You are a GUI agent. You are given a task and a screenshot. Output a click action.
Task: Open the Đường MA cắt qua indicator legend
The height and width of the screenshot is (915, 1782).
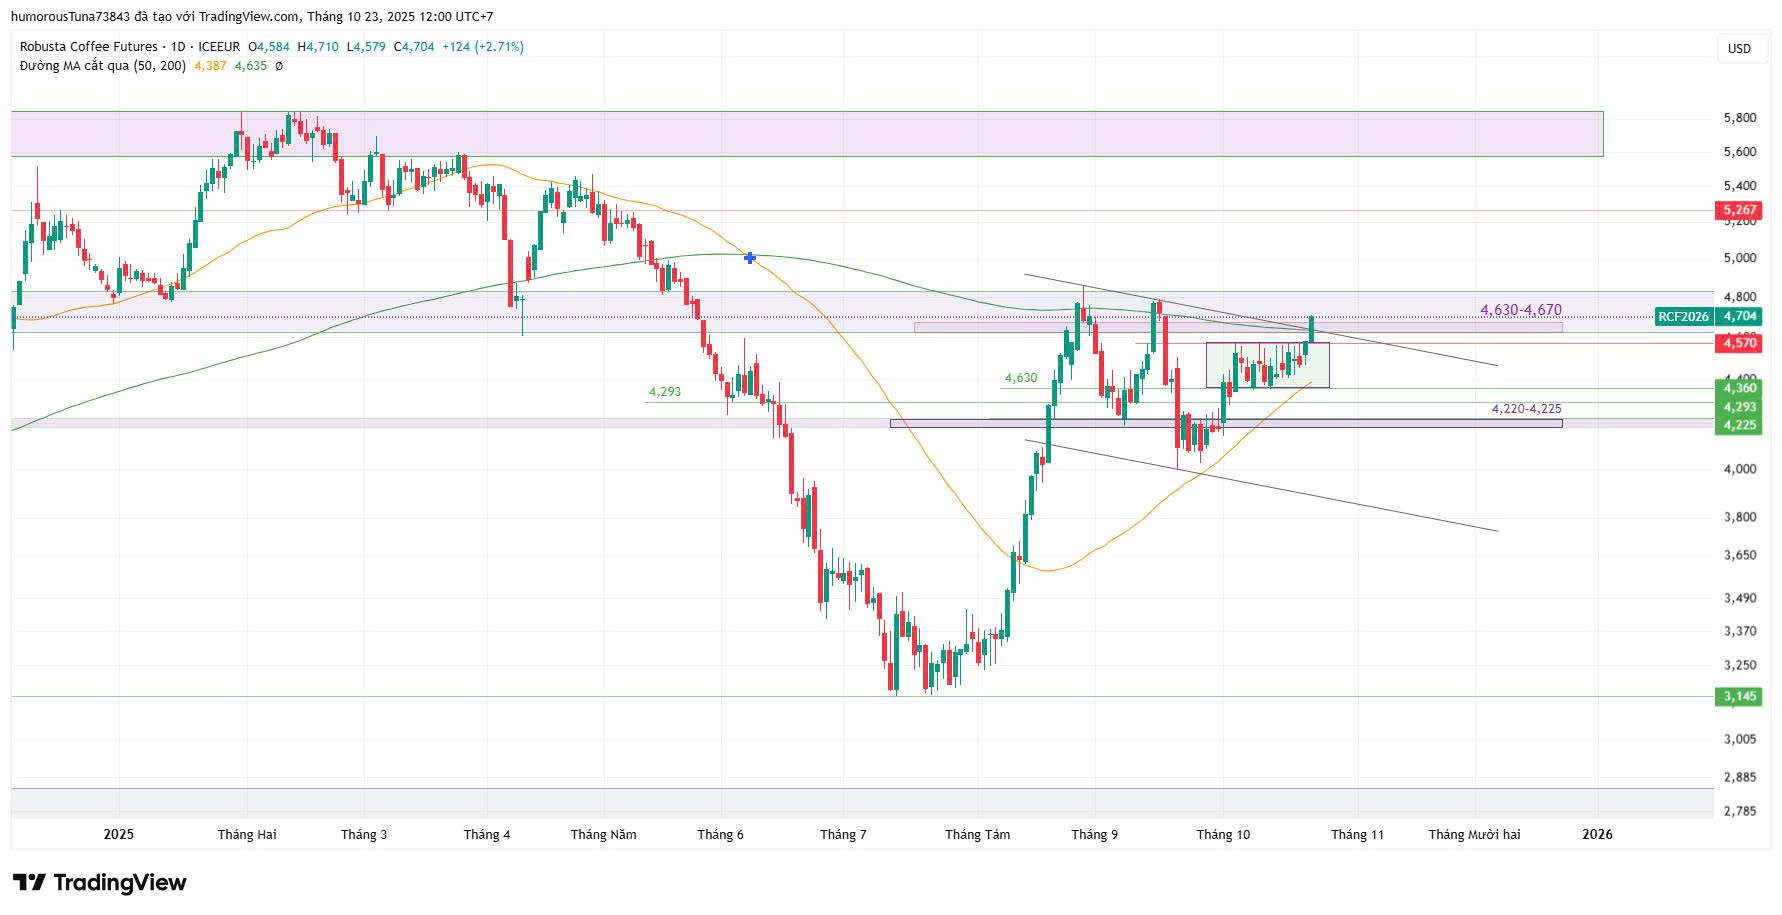coord(102,66)
